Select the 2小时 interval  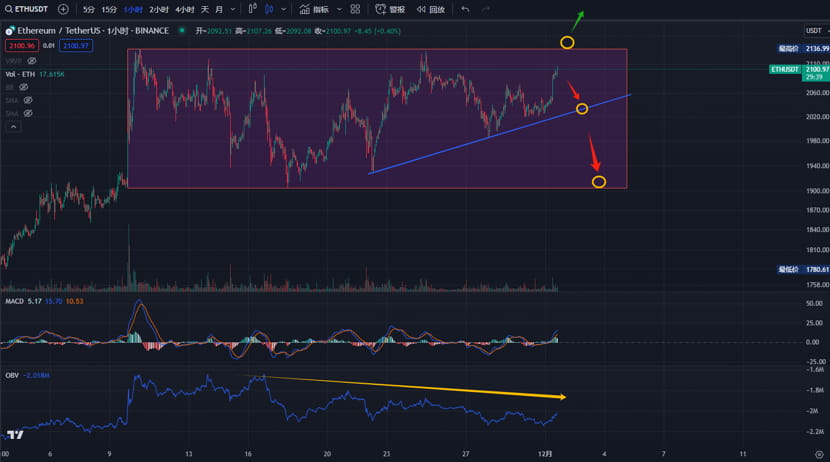click(x=158, y=10)
